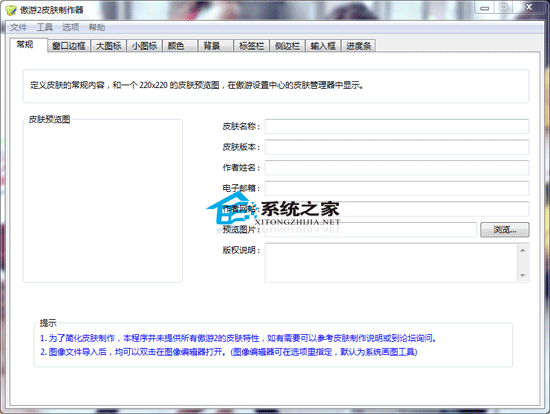Image resolution: width=550 pixels, height=414 pixels.
Task: Focus the 皮肤名称 input field
Action: click(x=397, y=126)
